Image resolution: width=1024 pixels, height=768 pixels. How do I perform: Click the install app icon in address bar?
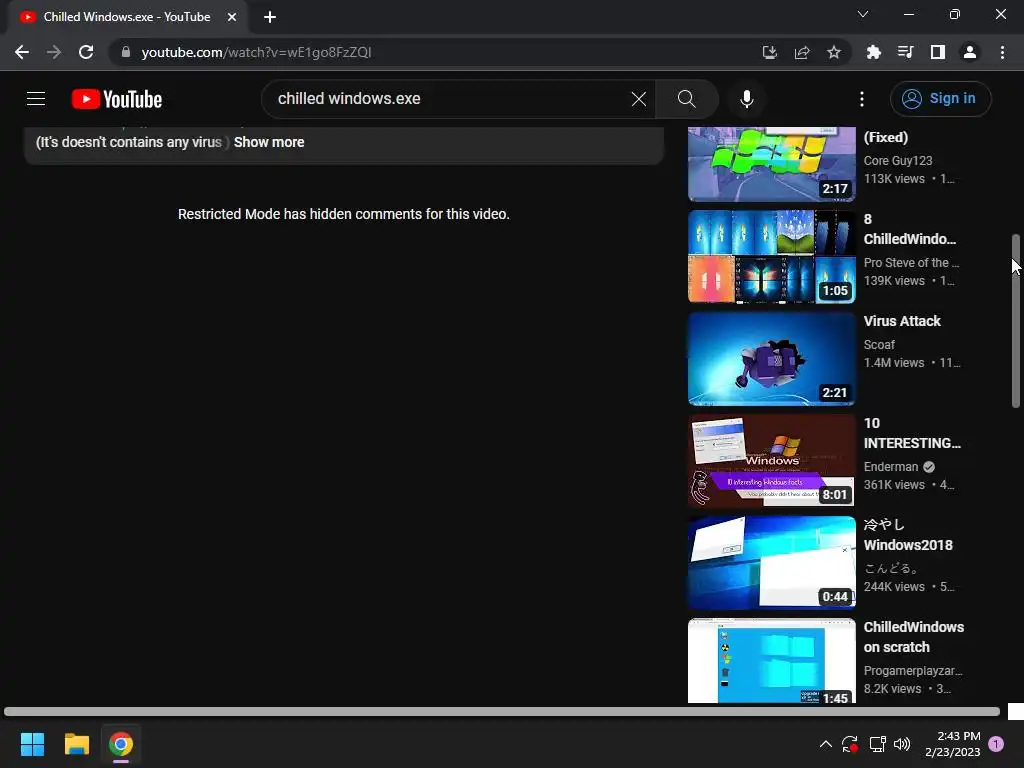770,52
